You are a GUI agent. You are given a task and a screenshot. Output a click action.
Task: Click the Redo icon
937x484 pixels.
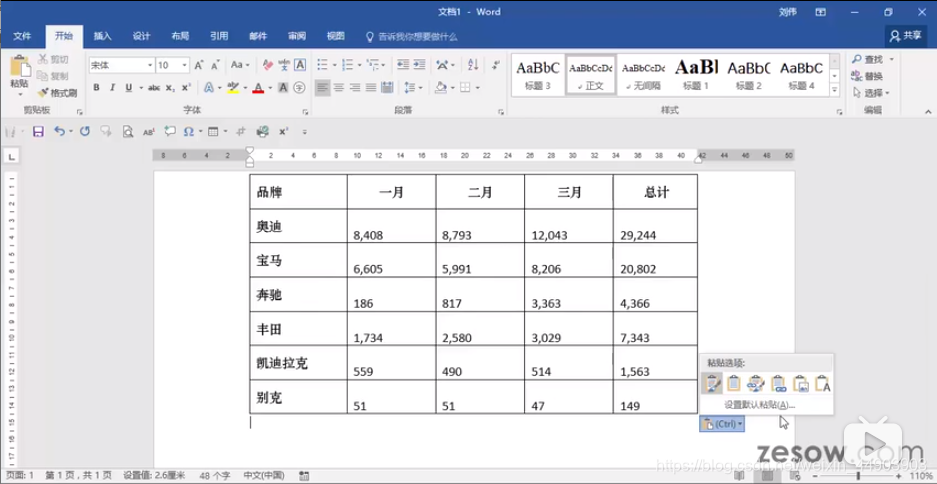85,131
